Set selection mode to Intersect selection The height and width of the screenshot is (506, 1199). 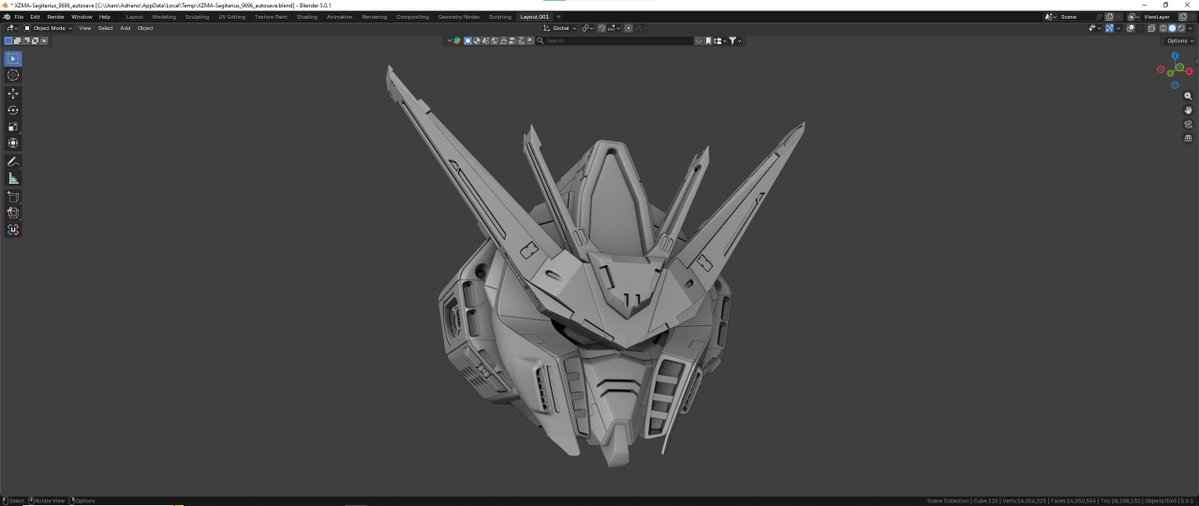(44, 41)
